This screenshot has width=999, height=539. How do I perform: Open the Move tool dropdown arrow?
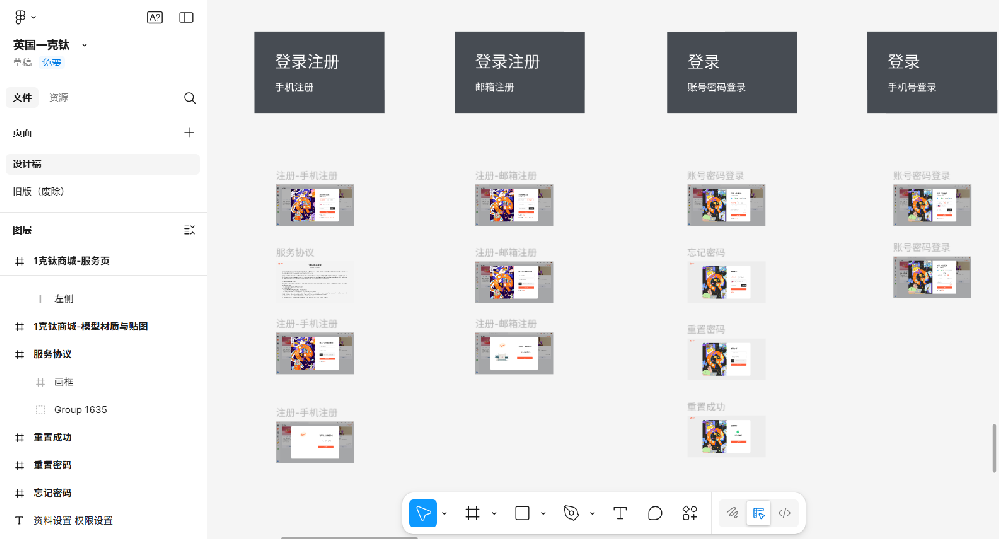pyautogui.click(x=444, y=514)
